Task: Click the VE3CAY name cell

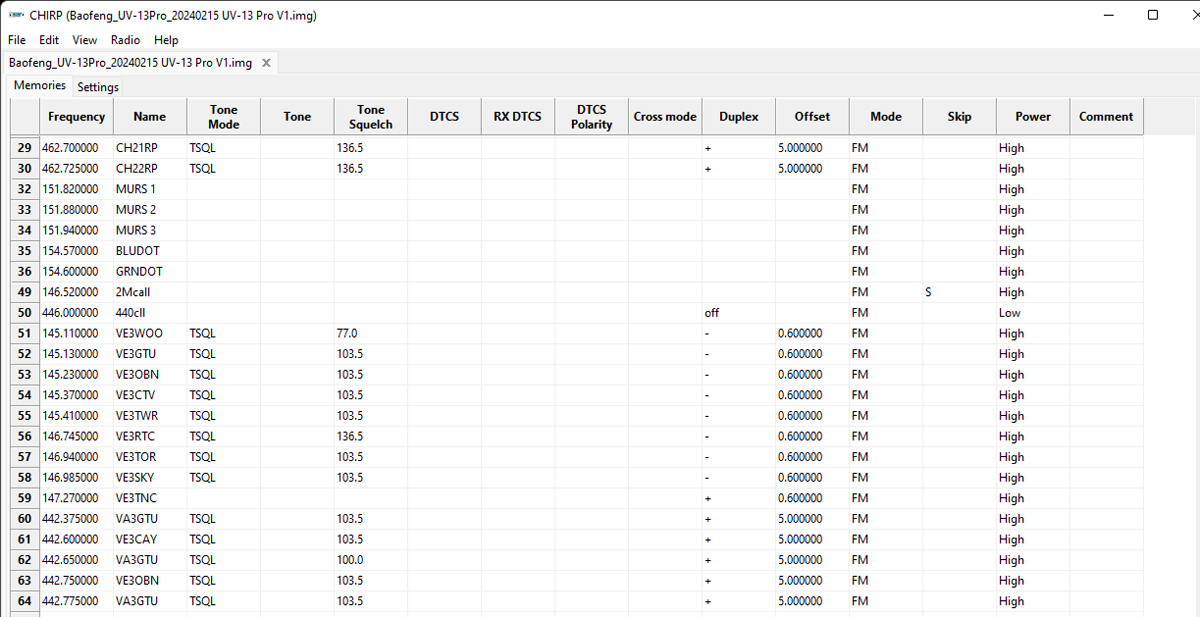Action: pyautogui.click(x=150, y=540)
